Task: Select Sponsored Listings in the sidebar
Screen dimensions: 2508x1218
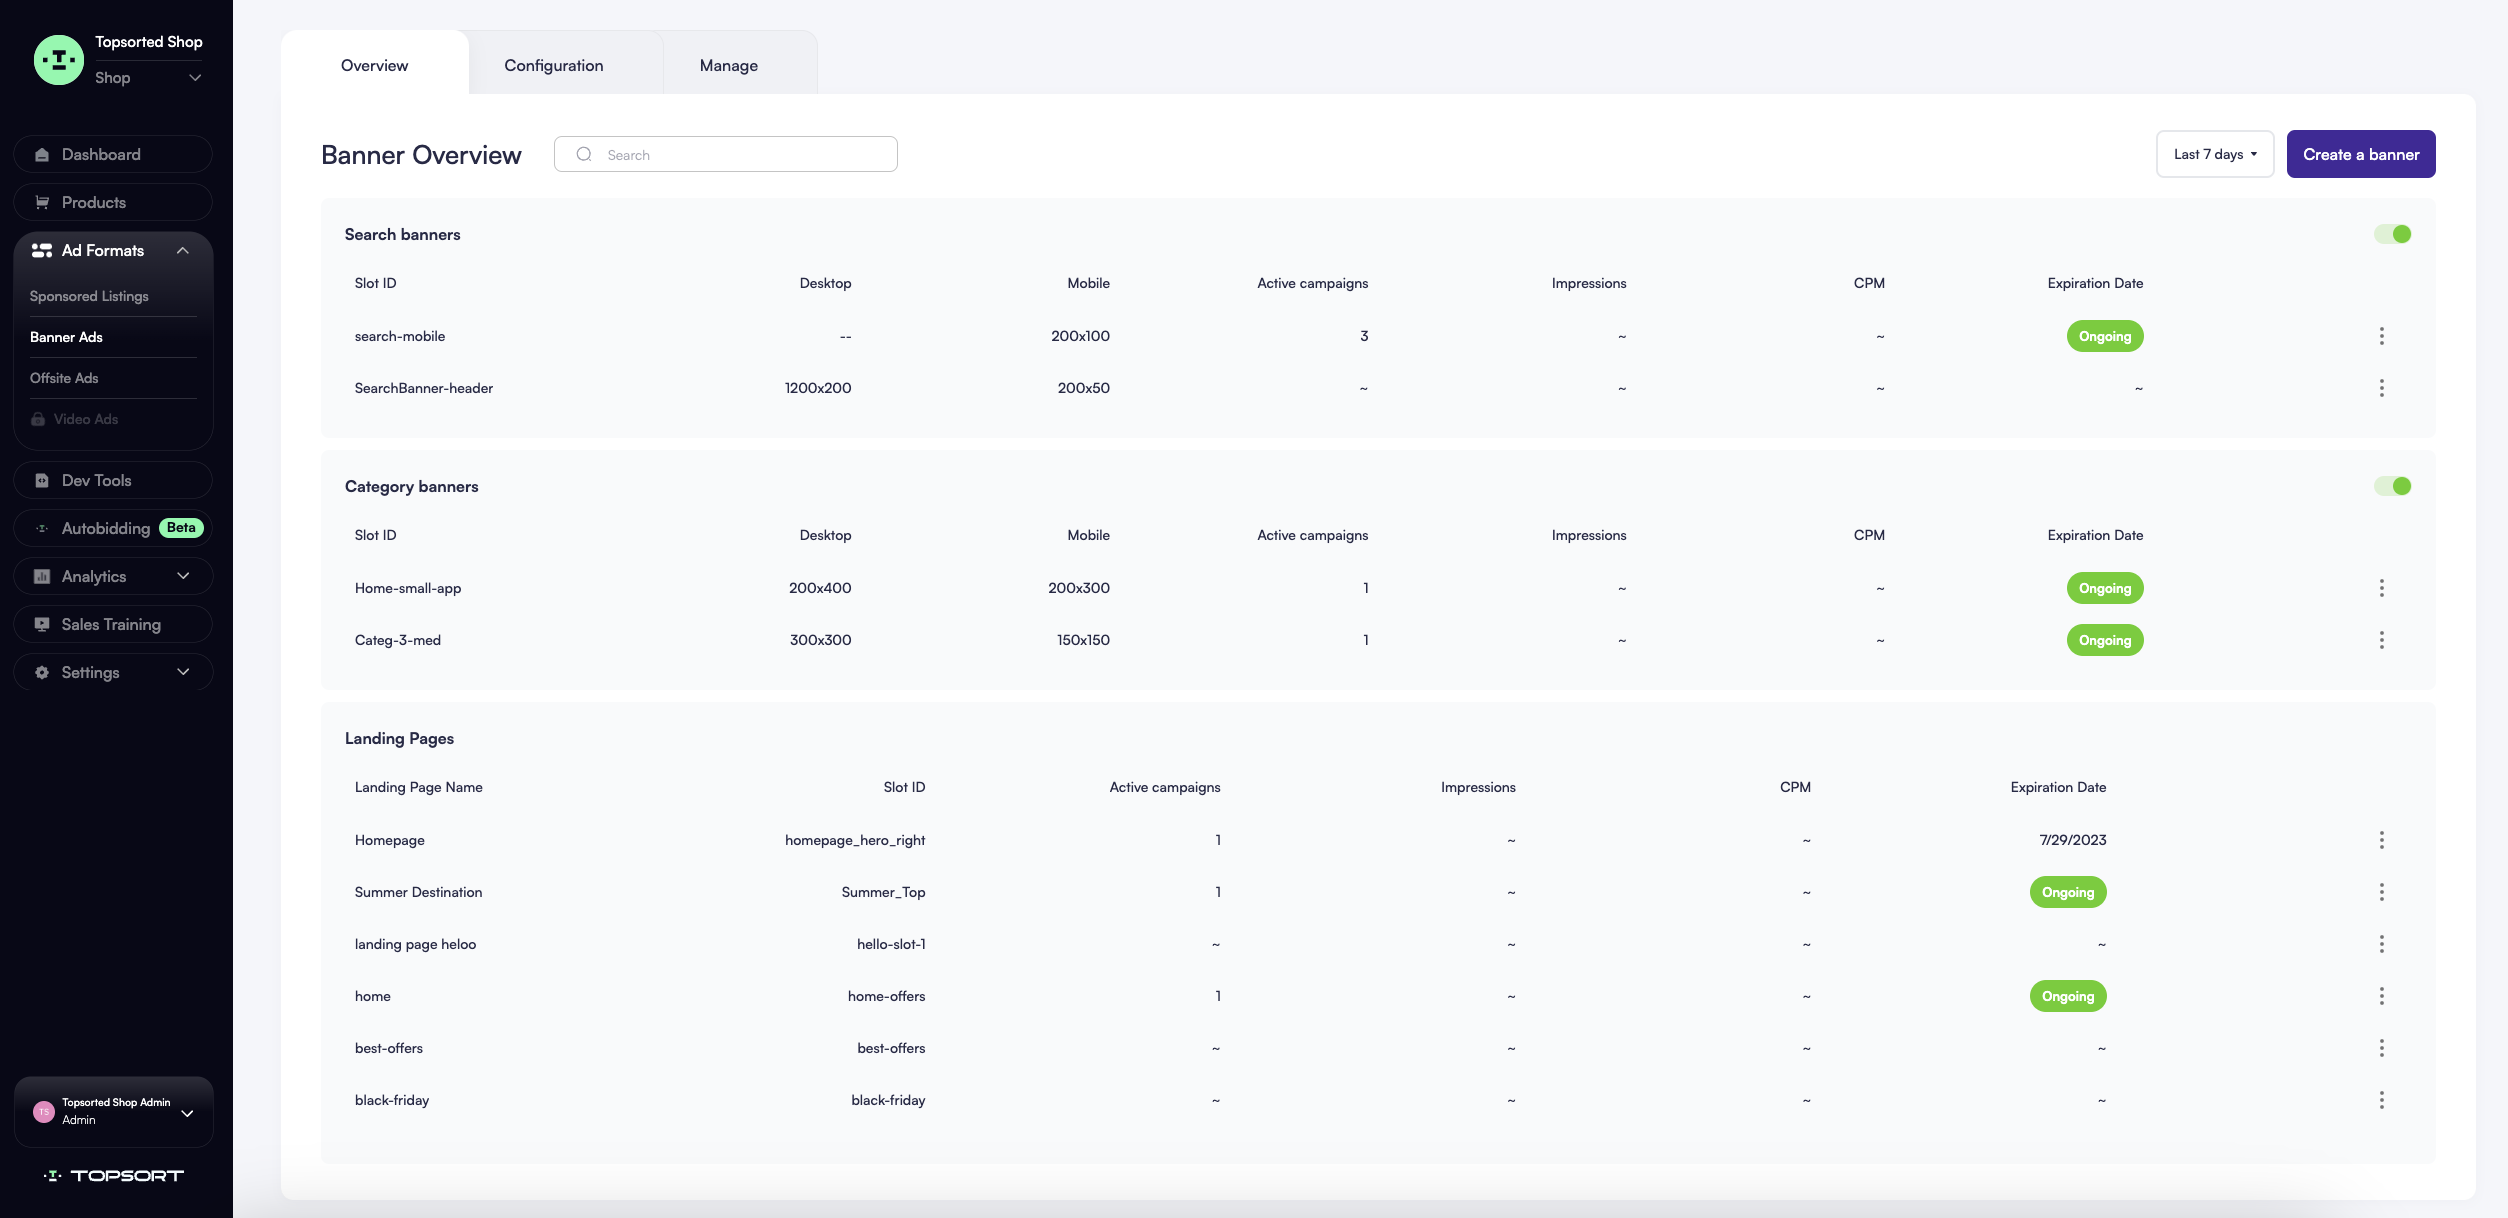Action: pos(88,296)
